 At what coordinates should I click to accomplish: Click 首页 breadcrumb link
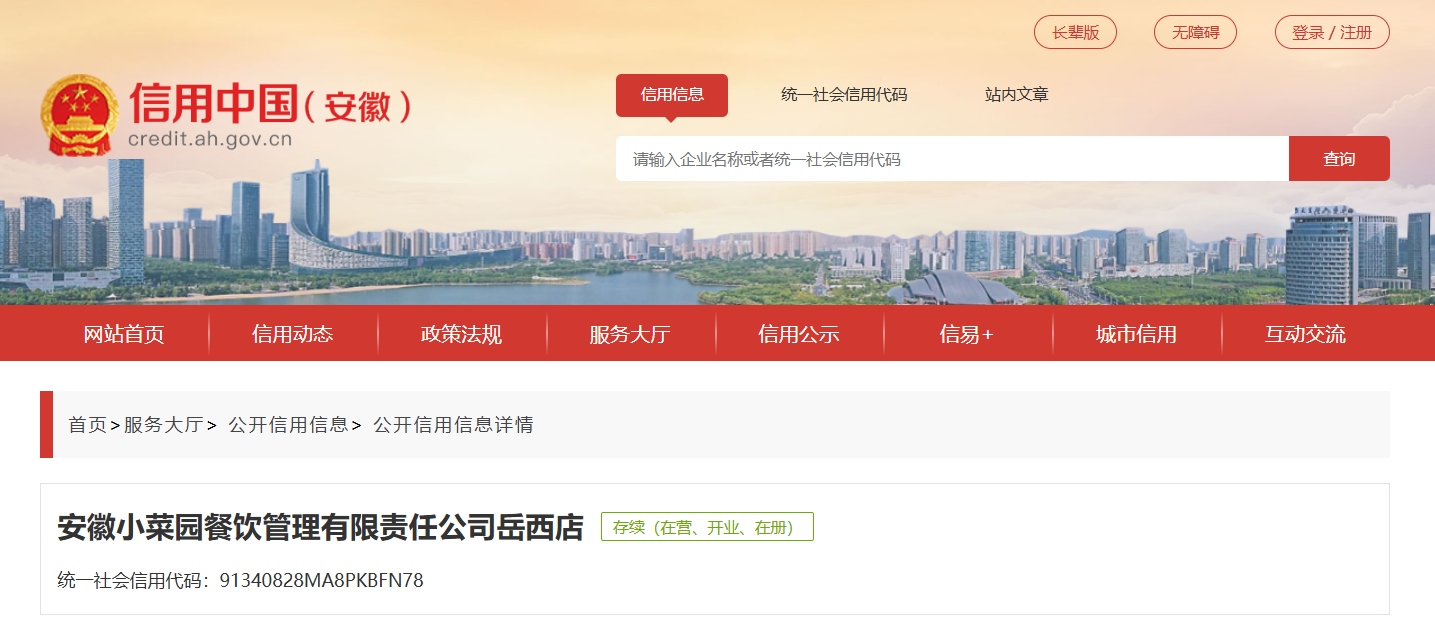(x=87, y=425)
